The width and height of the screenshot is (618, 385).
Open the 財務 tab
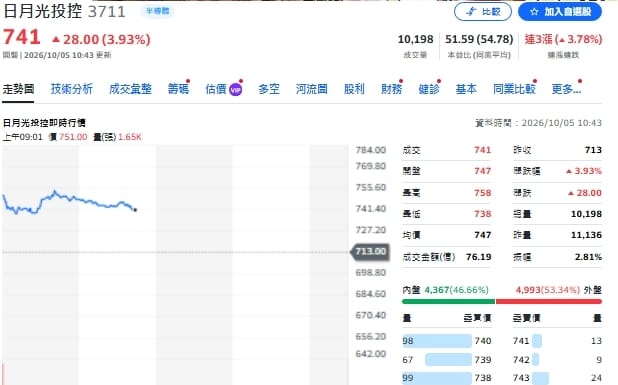(x=391, y=89)
